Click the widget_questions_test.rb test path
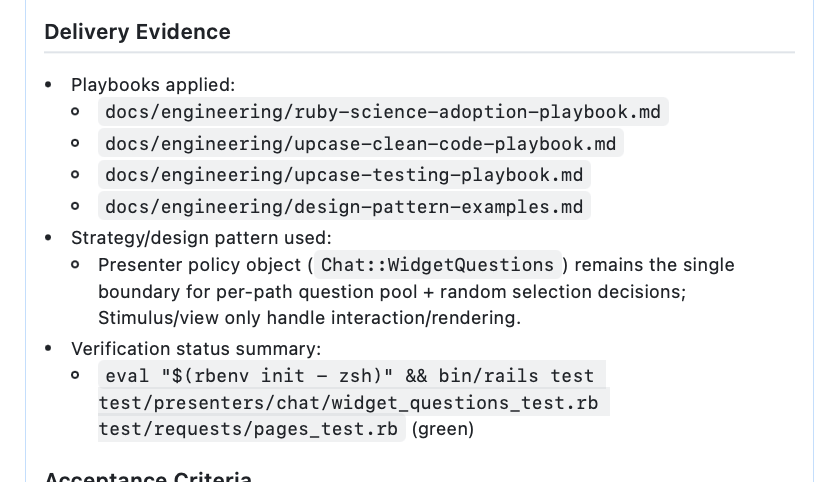828x482 pixels. pyautogui.click(x=353, y=402)
